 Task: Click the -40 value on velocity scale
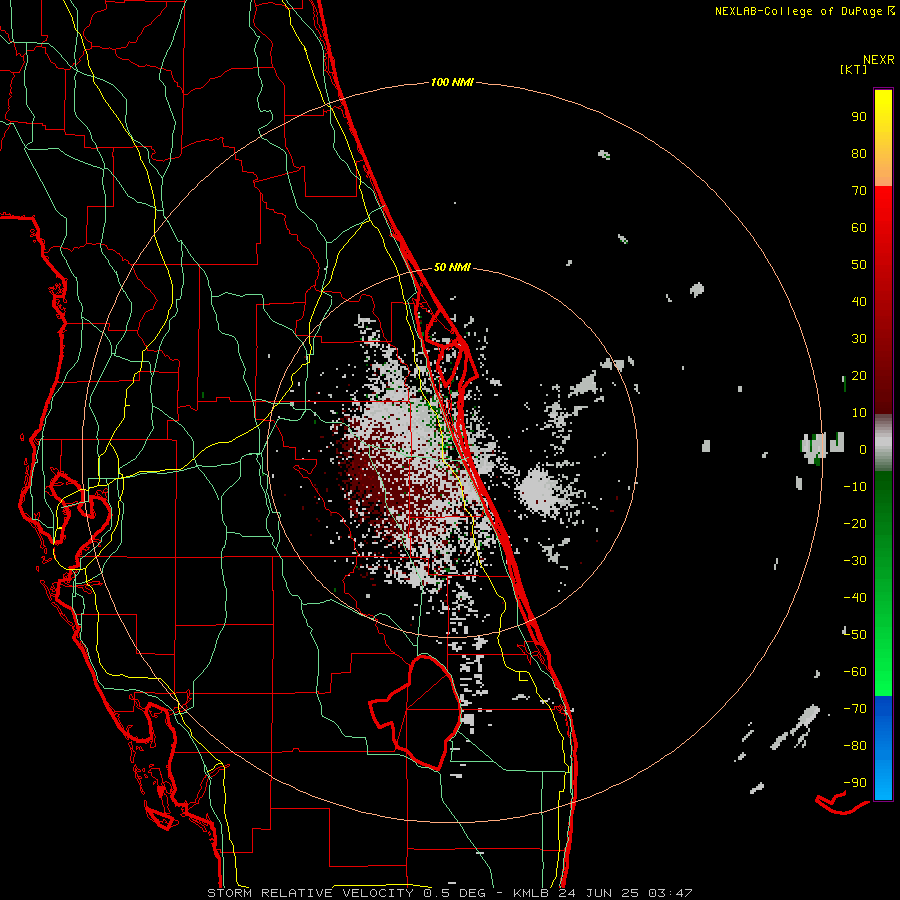(x=855, y=598)
